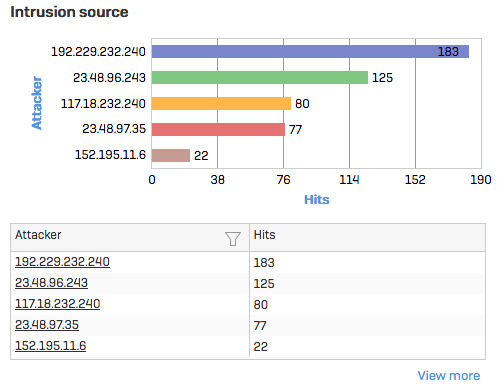
Task: Select the Attacker column header
Action: click(130, 237)
